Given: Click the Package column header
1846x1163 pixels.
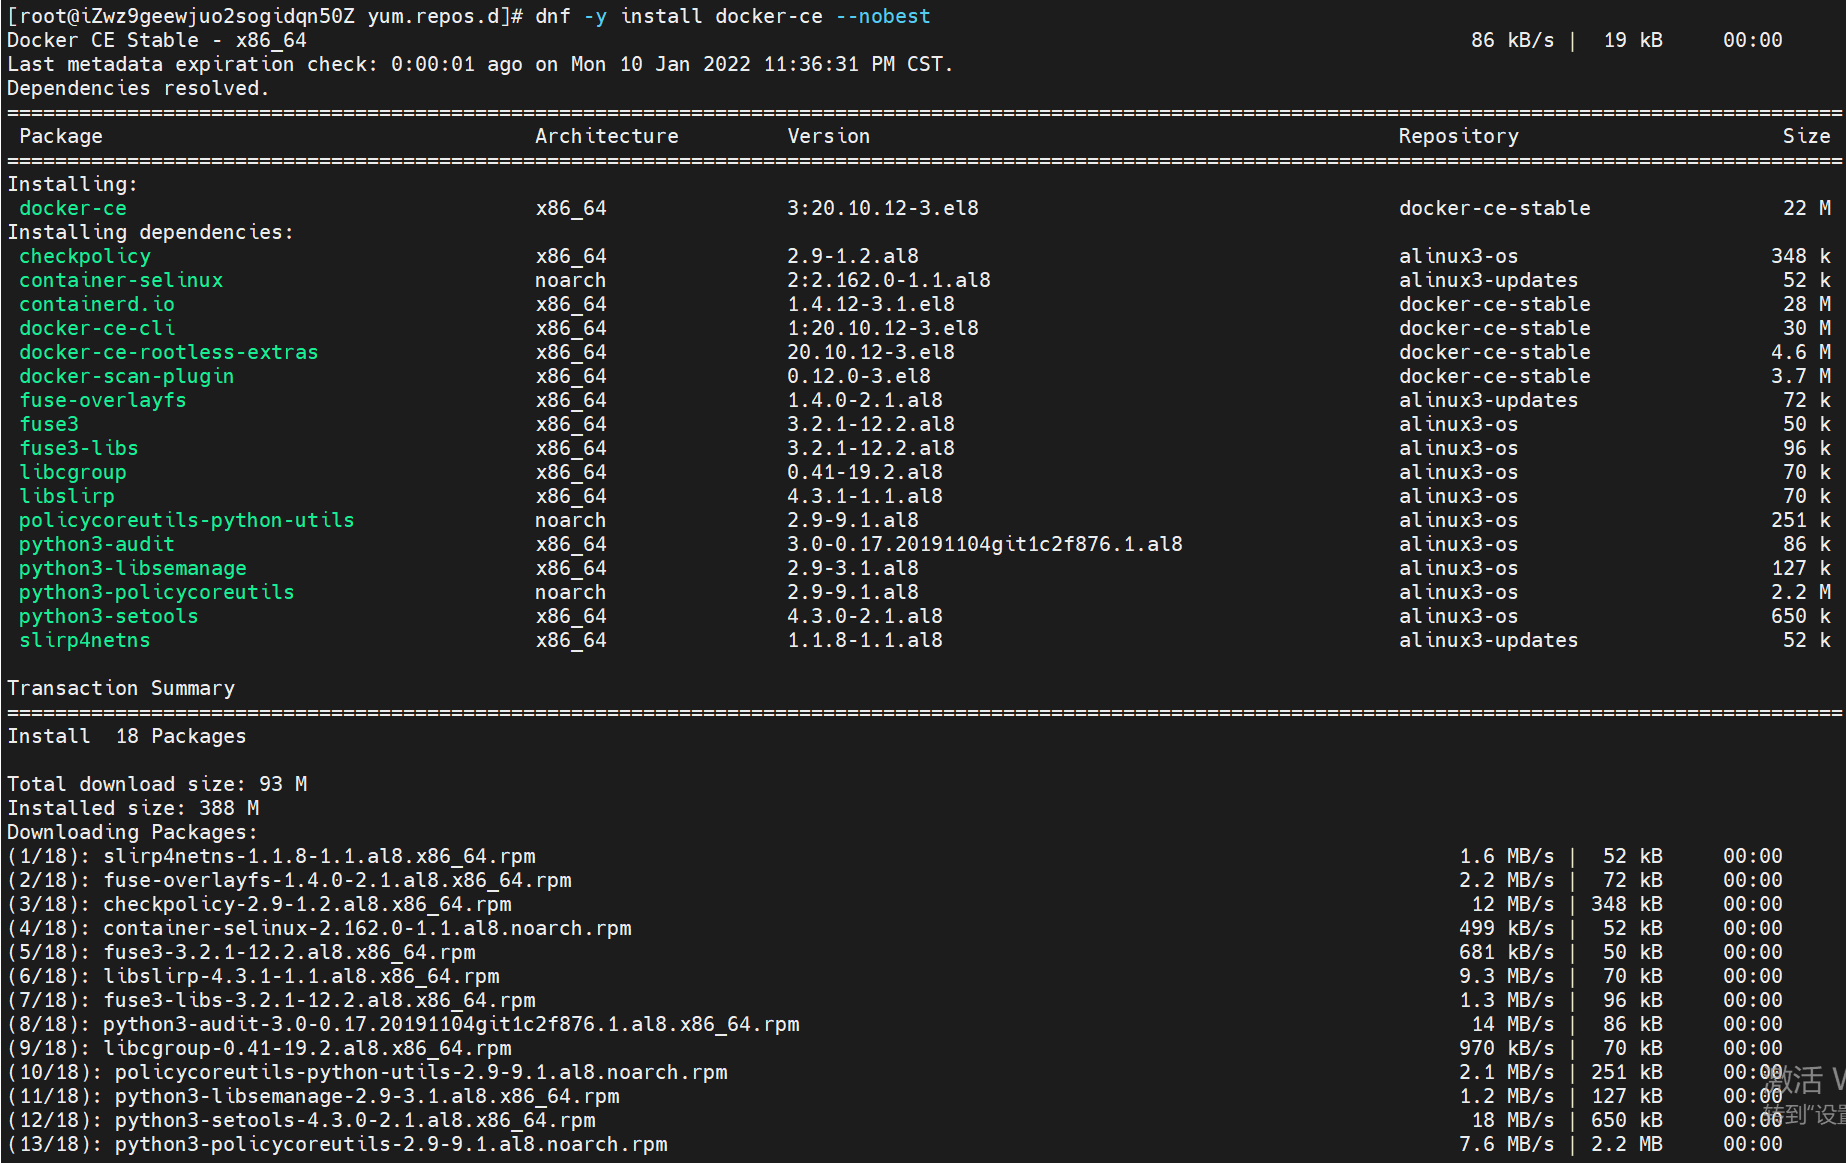Looking at the screenshot, I should (61, 136).
